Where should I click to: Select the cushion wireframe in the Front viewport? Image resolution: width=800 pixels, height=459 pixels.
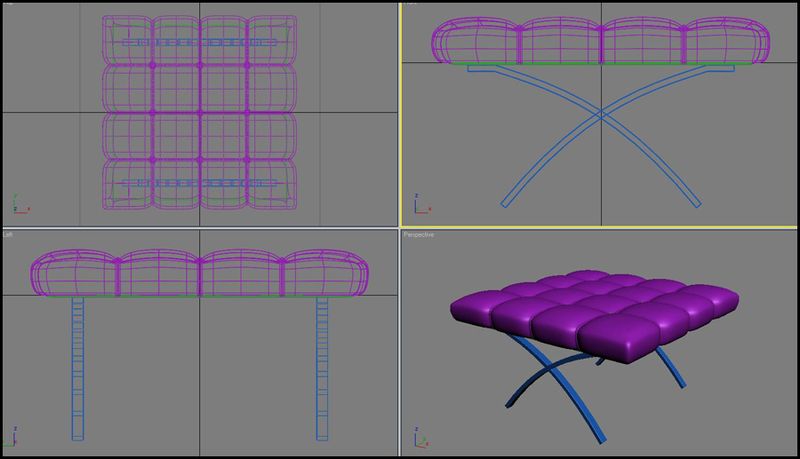tap(601, 41)
